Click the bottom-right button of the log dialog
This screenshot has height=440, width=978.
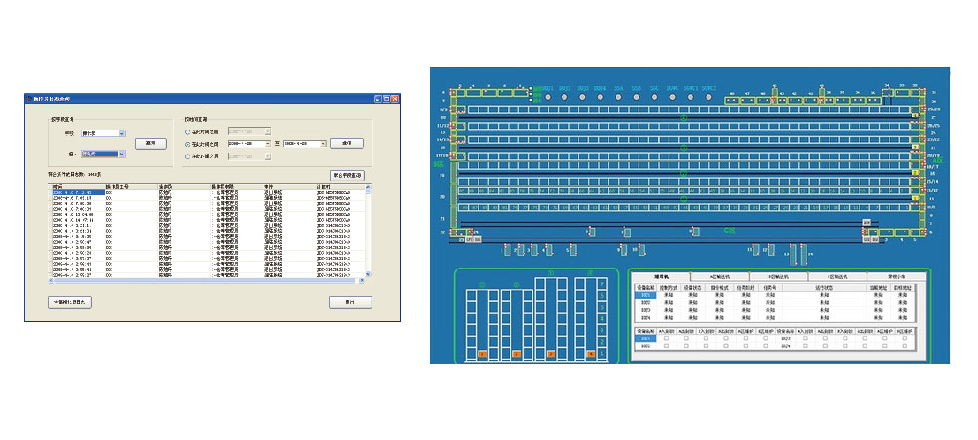(x=351, y=302)
